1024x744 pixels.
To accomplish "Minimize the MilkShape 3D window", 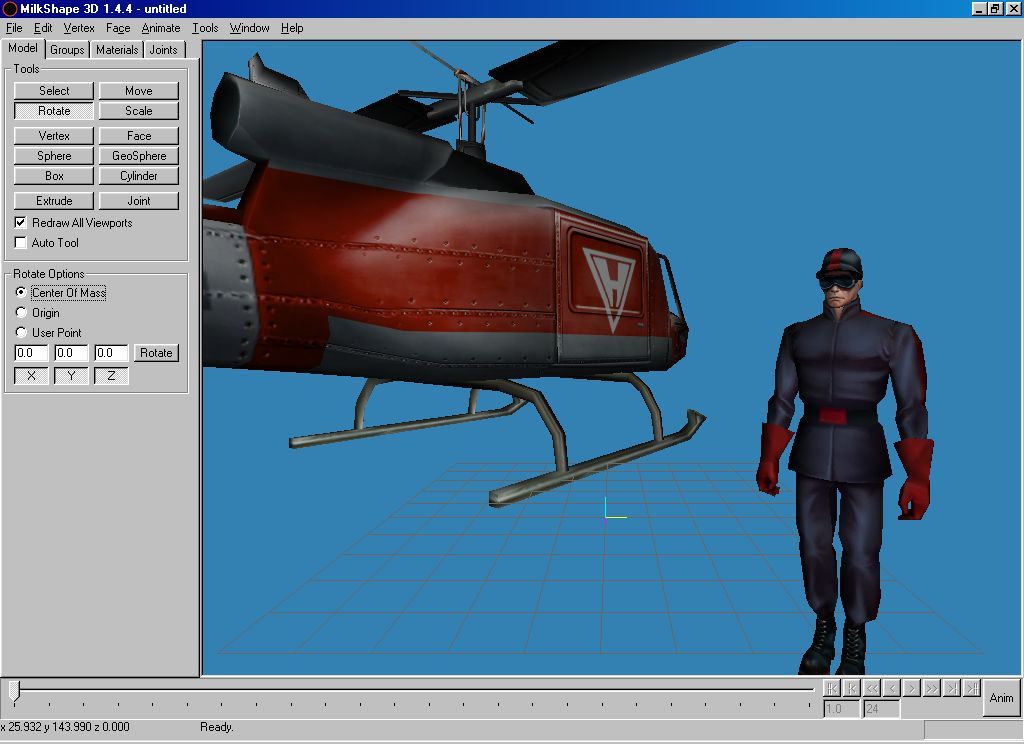I will pyautogui.click(x=978, y=8).
